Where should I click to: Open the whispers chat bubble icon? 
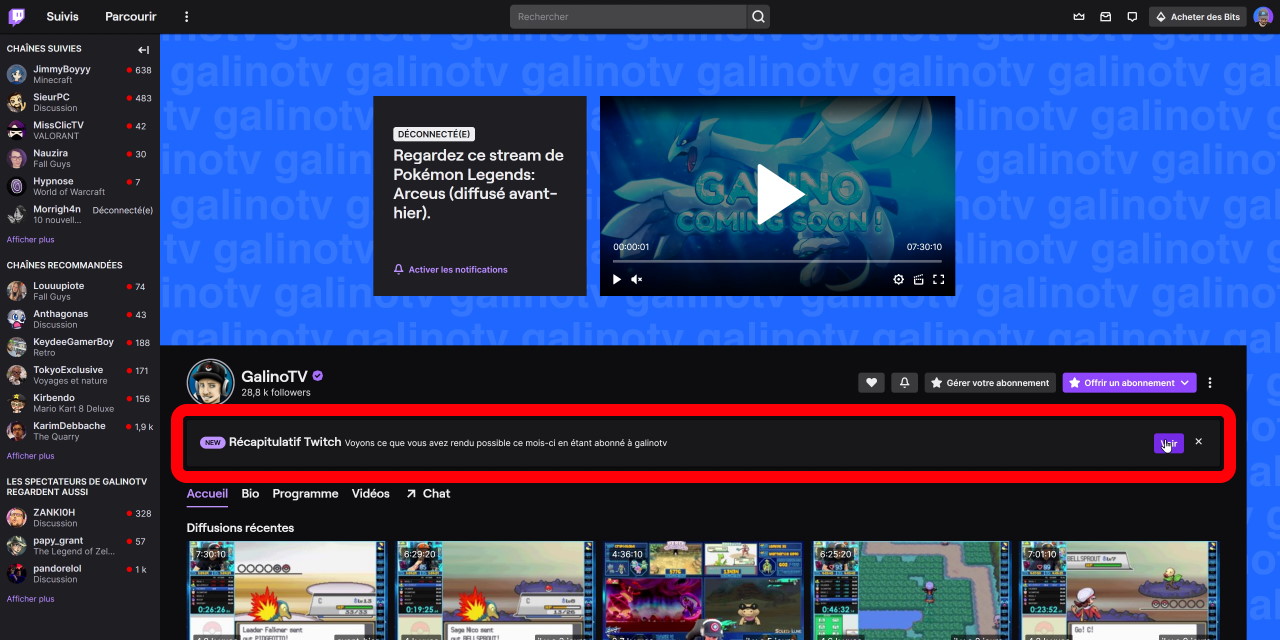(x=1132, y=17)
